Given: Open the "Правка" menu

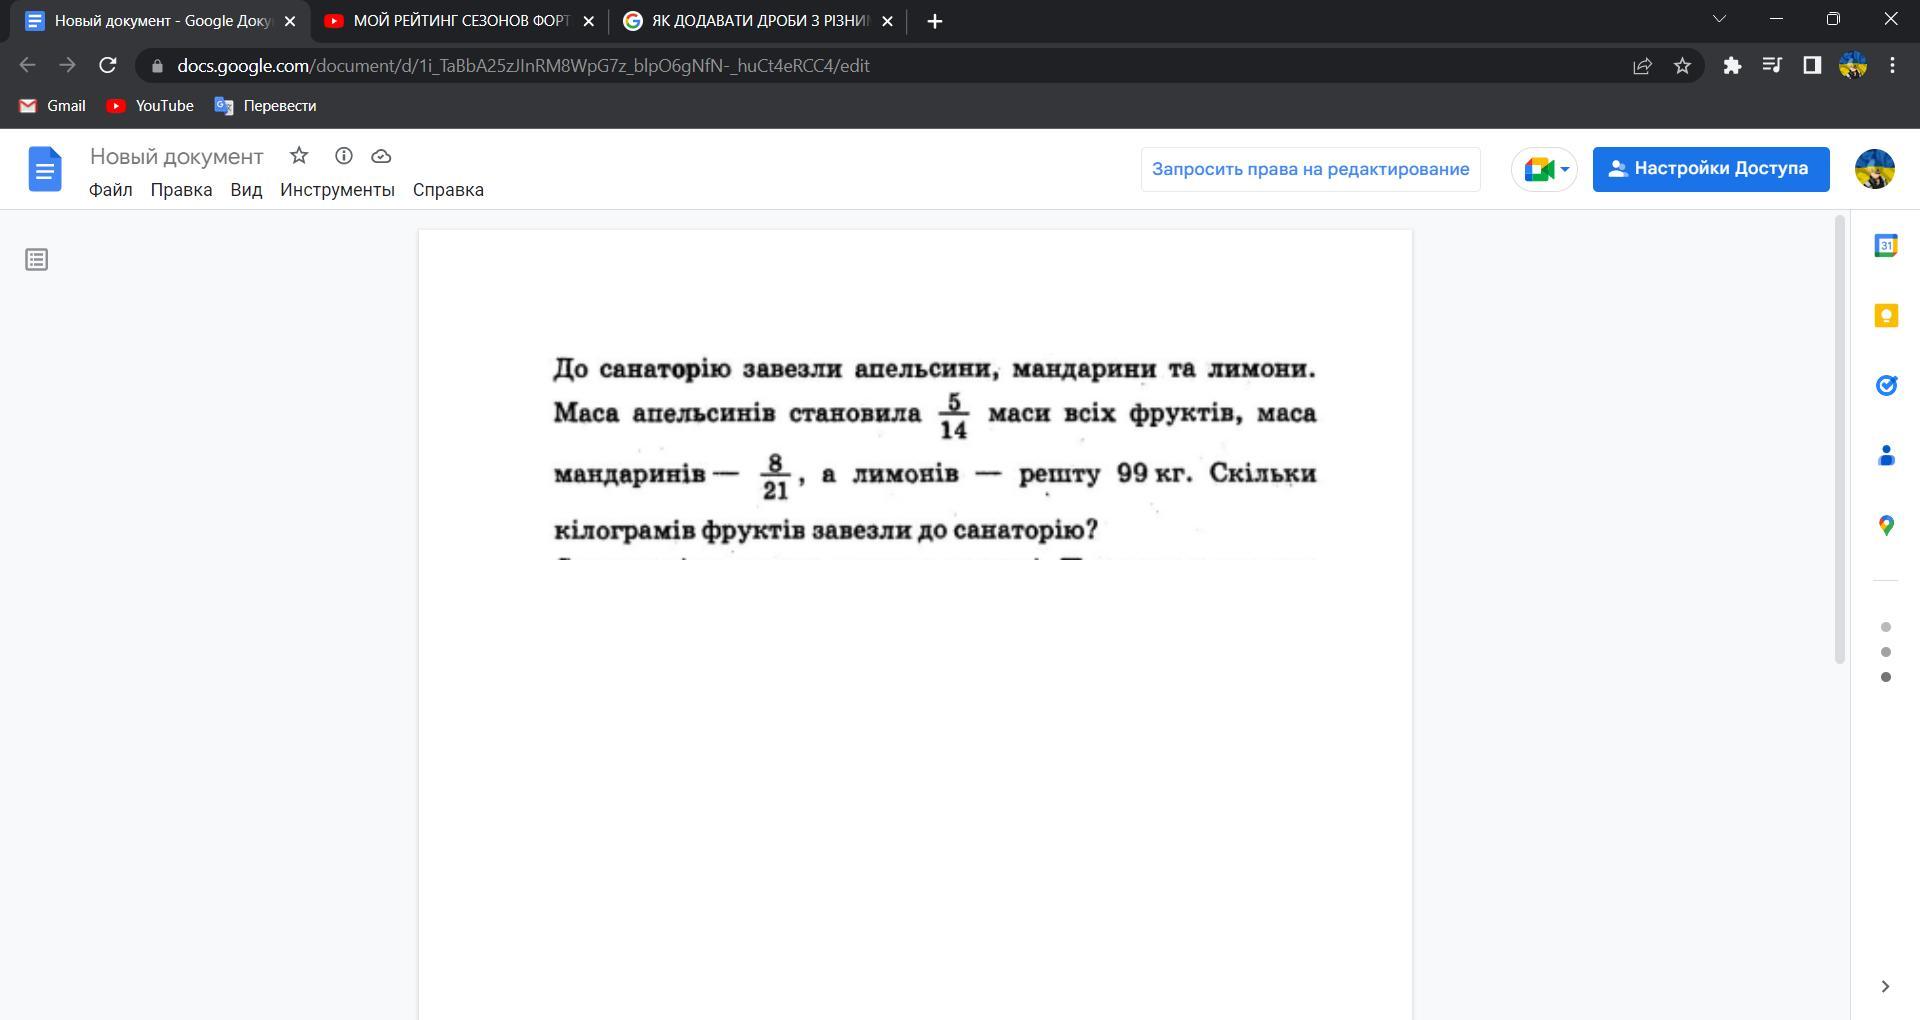Looking at the screenshot, I should click(181, 190).
